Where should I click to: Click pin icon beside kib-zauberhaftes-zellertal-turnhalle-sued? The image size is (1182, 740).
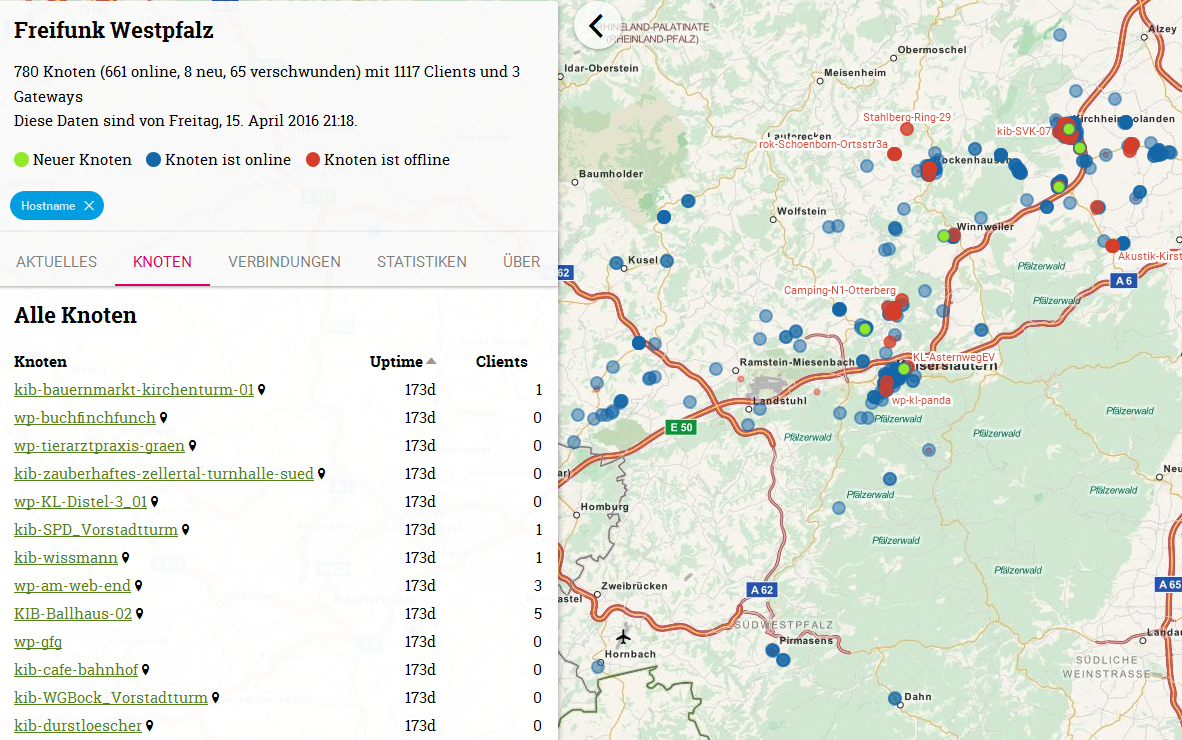(321, 473)
